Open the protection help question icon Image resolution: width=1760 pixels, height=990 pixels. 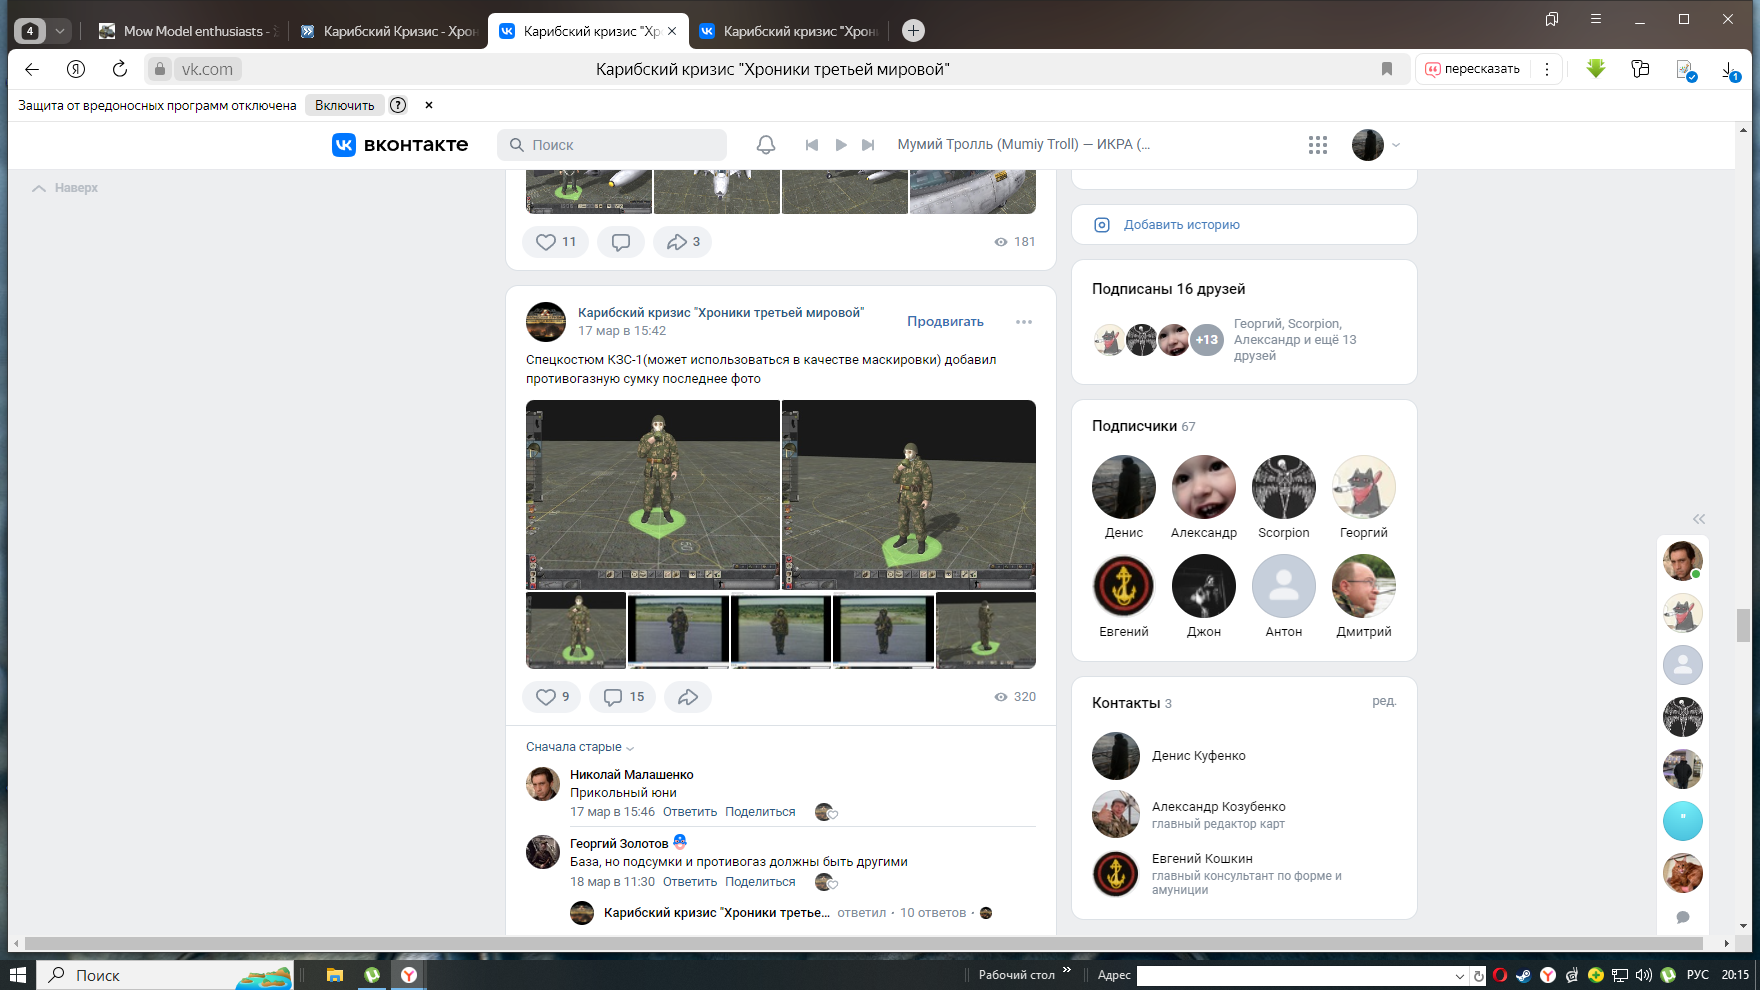tap(398, 105)
